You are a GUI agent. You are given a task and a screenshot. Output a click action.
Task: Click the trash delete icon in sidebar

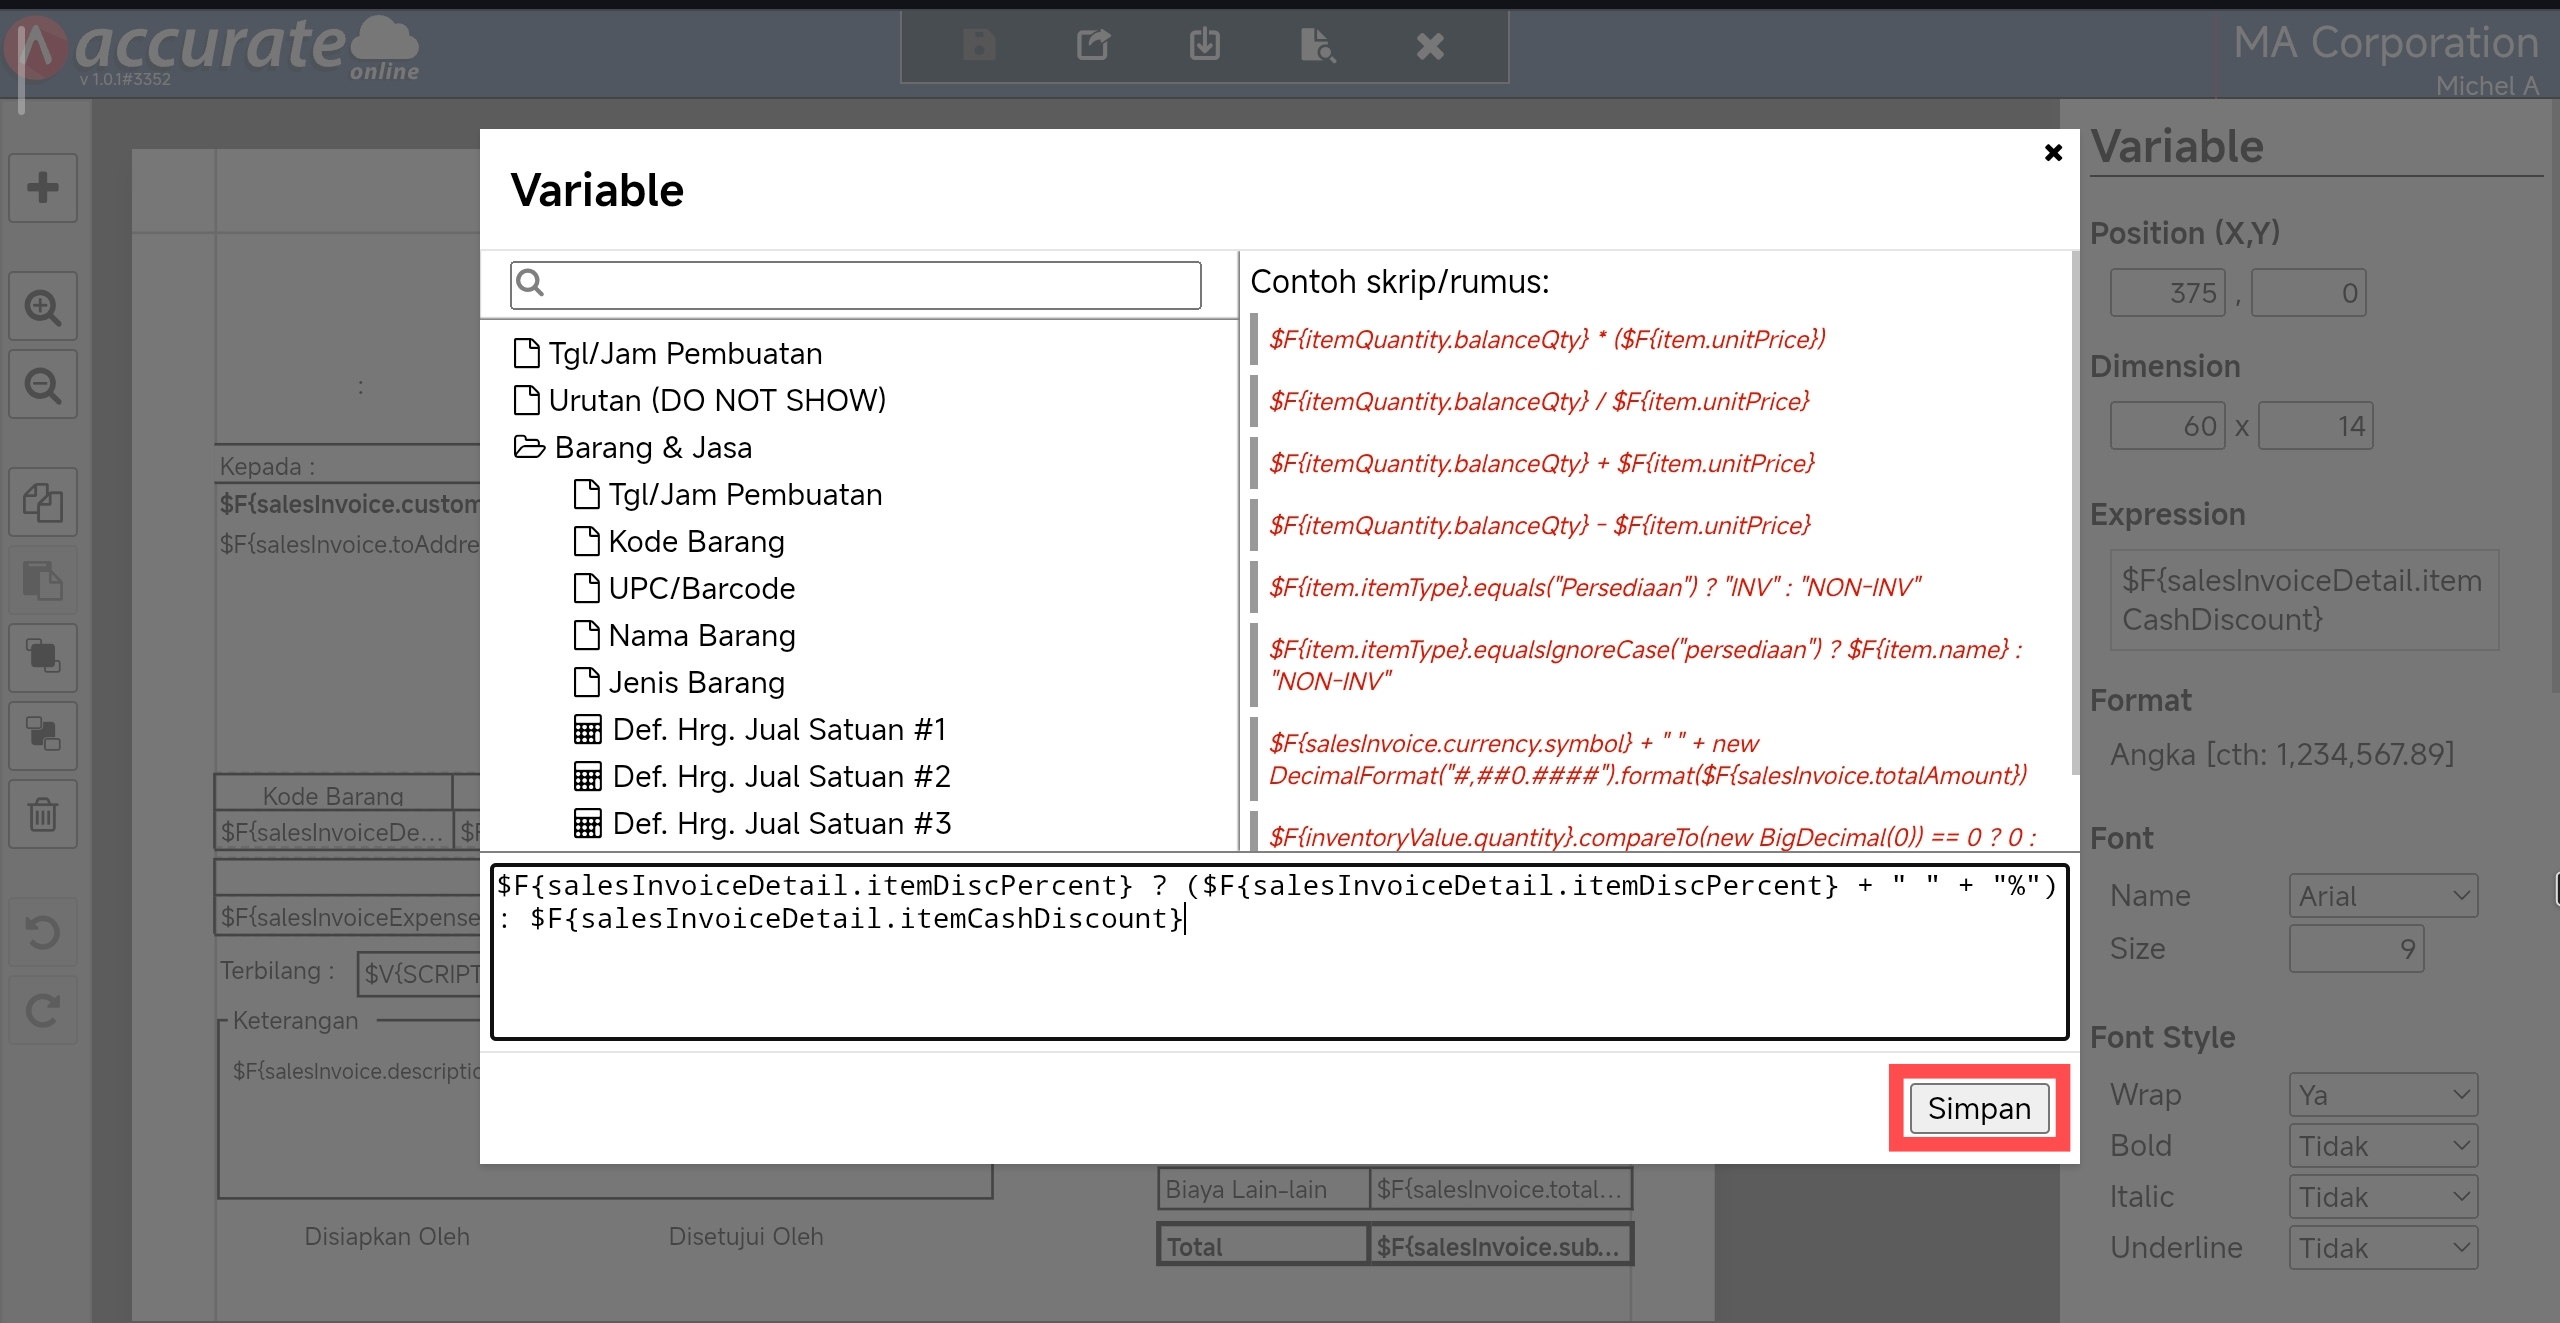pyautogui.click(x=43, y=814)
